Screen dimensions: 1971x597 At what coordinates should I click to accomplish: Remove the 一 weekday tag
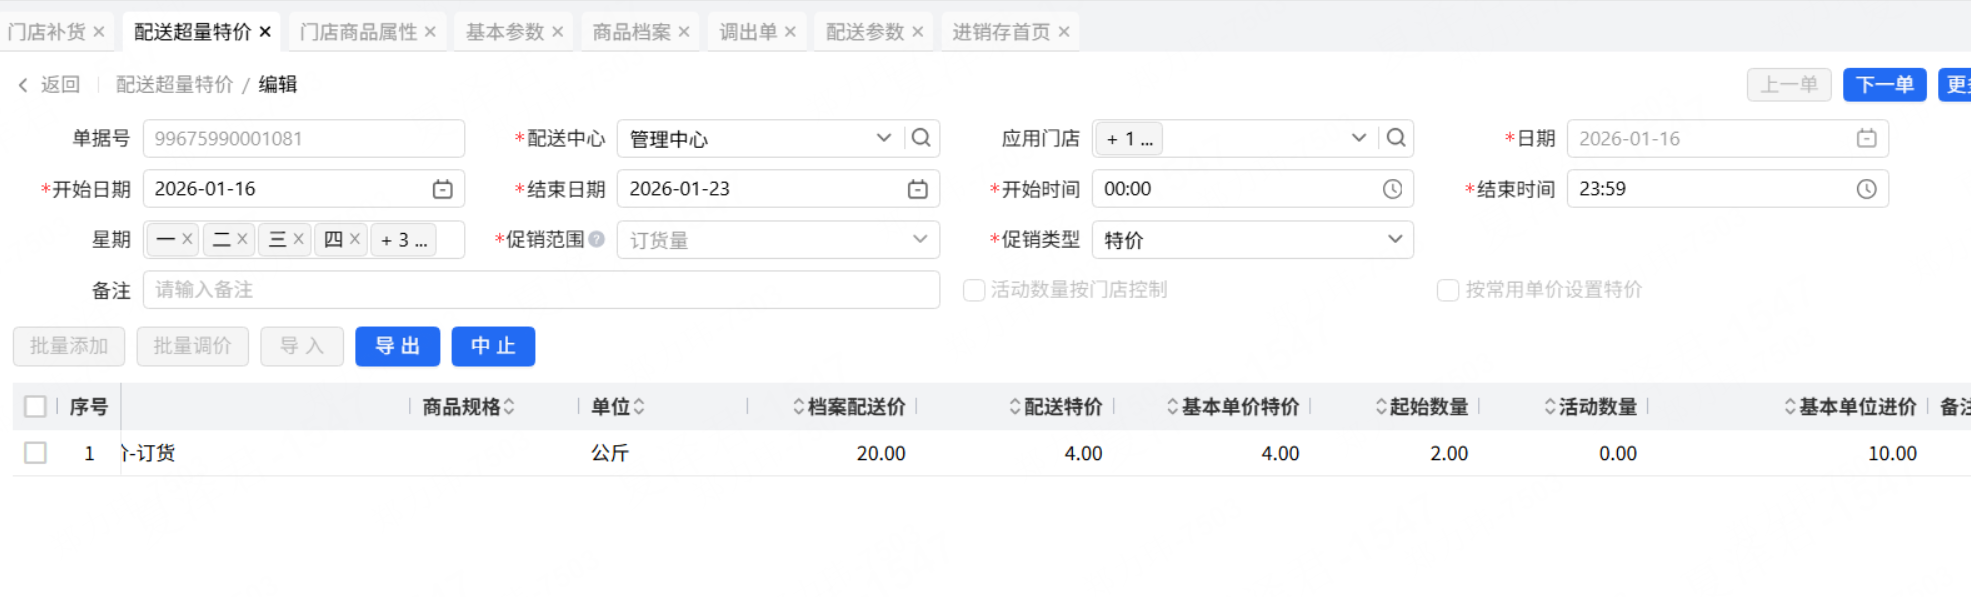click(x=187, y=240)
